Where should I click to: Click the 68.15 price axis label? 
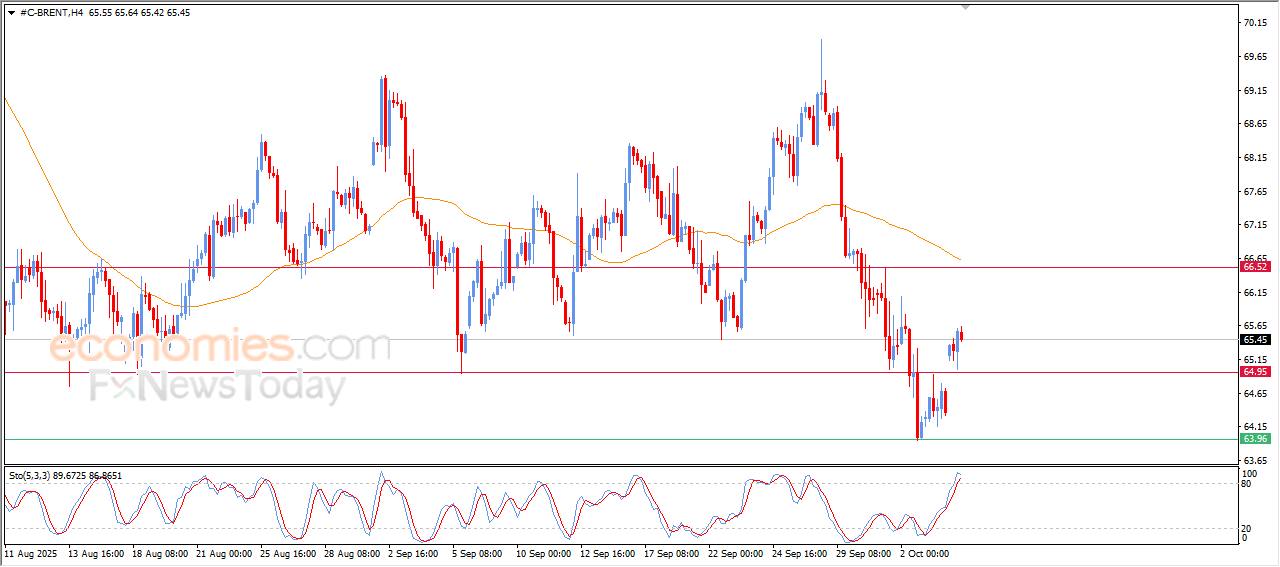1255,158
